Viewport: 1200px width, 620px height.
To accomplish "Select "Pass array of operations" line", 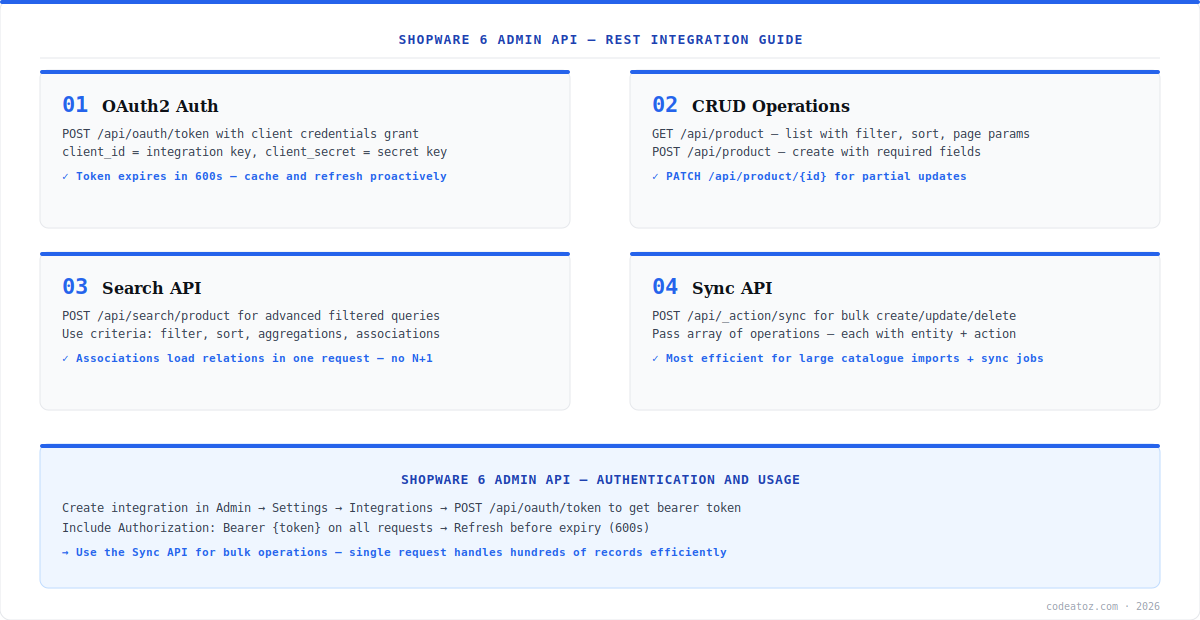I will click(x=834, y=334).
